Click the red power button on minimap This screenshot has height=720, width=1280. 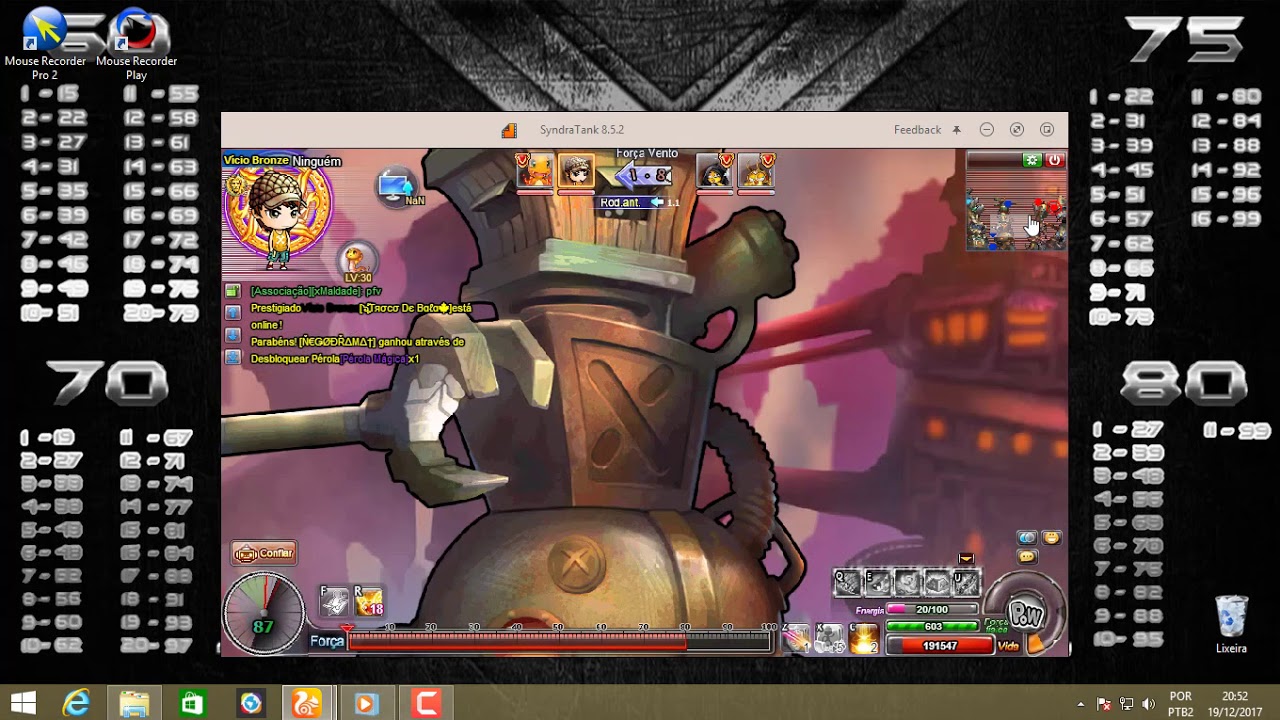(x=1054, y=160)
